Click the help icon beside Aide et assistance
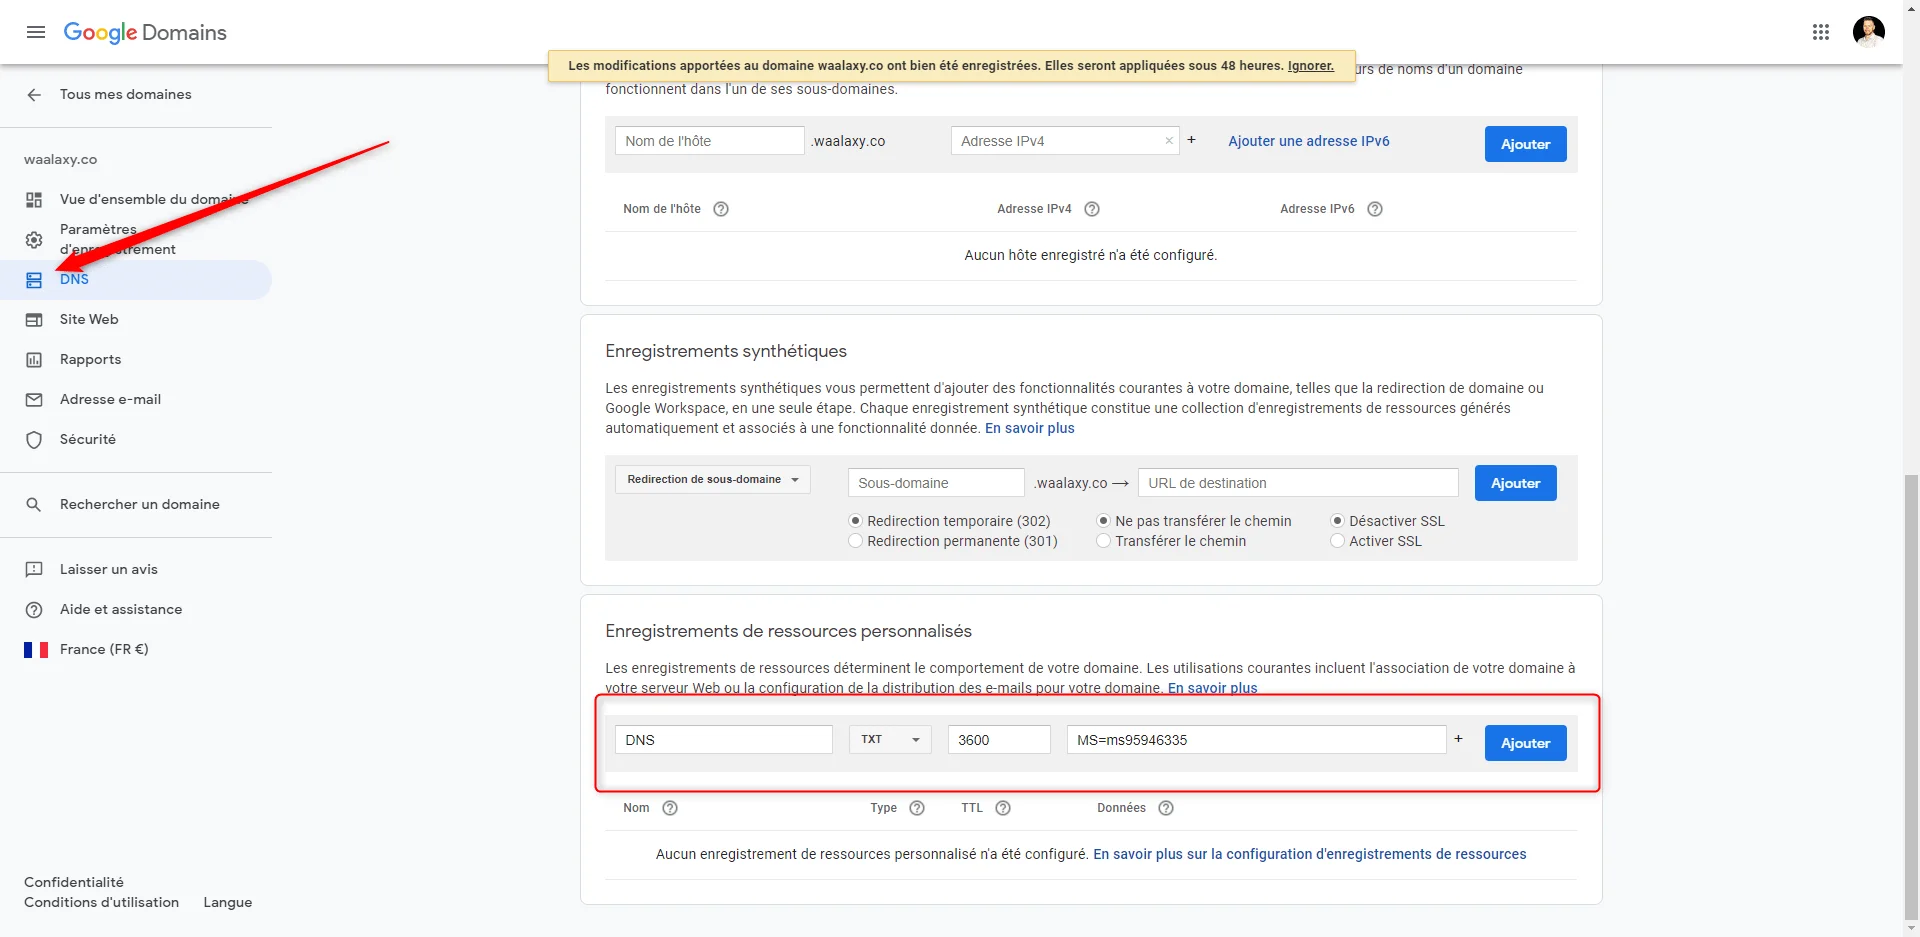The width and height of the screenshot is (1920, 937). point(34,610)
